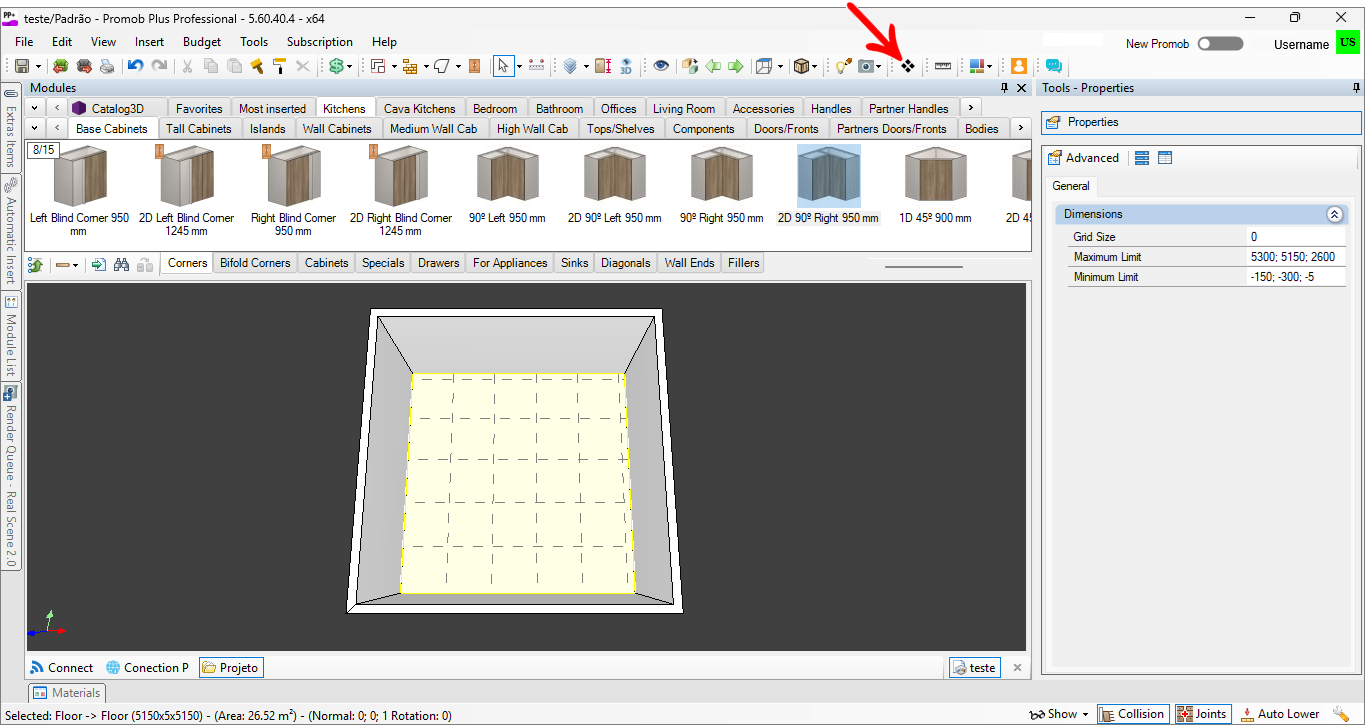Open the Insert menu
Image resolution: width=1365 pixels, height=725 pixels.
coord(150,42)
